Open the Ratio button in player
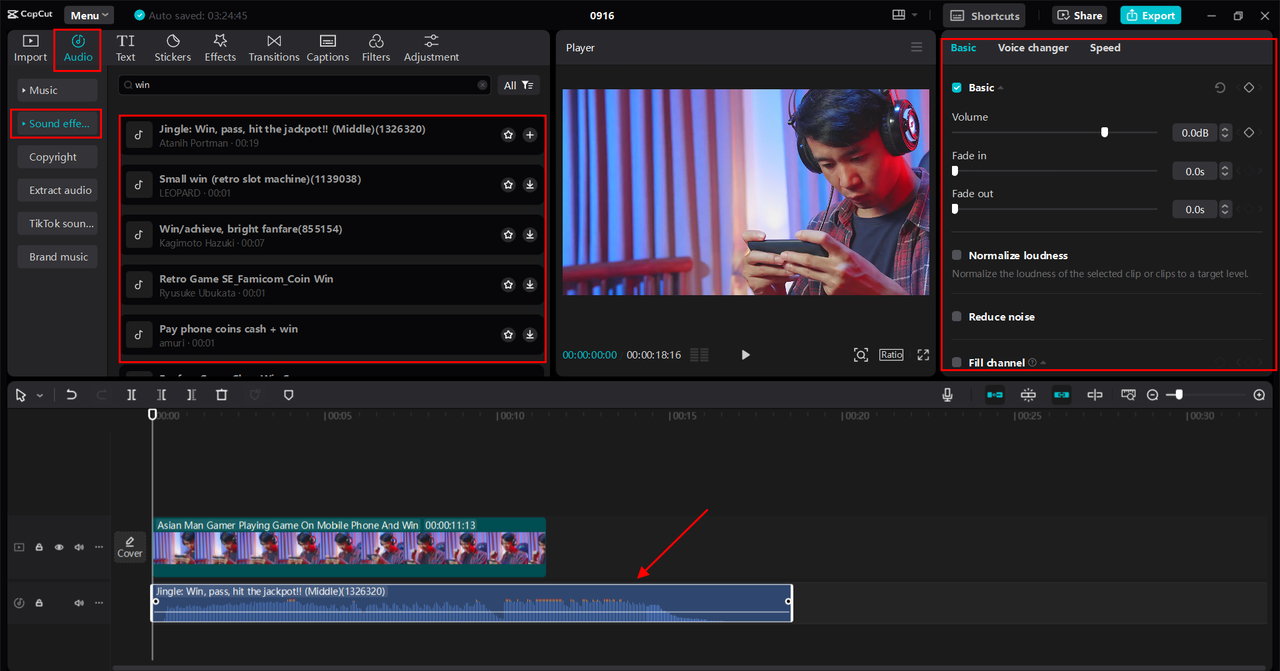Screen dimensions: 1280x671 891,355
